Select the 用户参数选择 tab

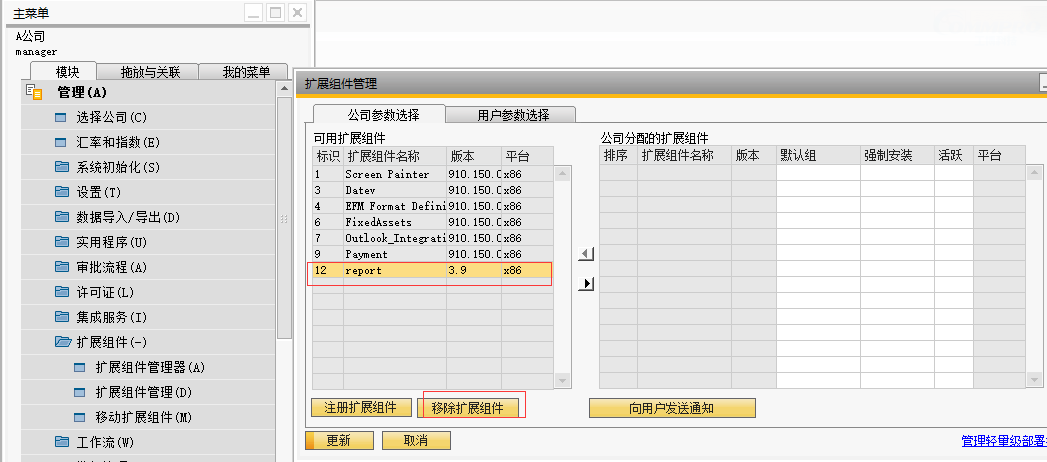[x=513, y=114]
